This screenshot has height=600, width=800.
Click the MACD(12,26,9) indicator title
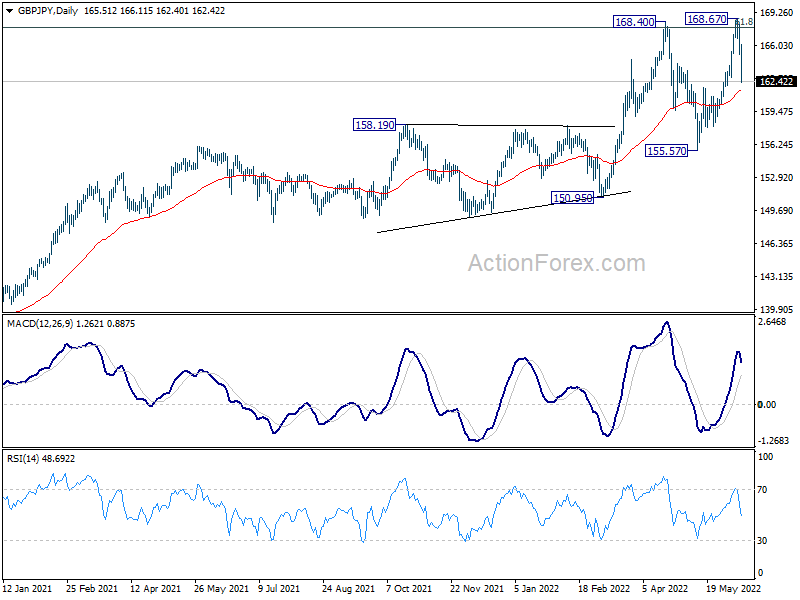[x=40, y=323]
